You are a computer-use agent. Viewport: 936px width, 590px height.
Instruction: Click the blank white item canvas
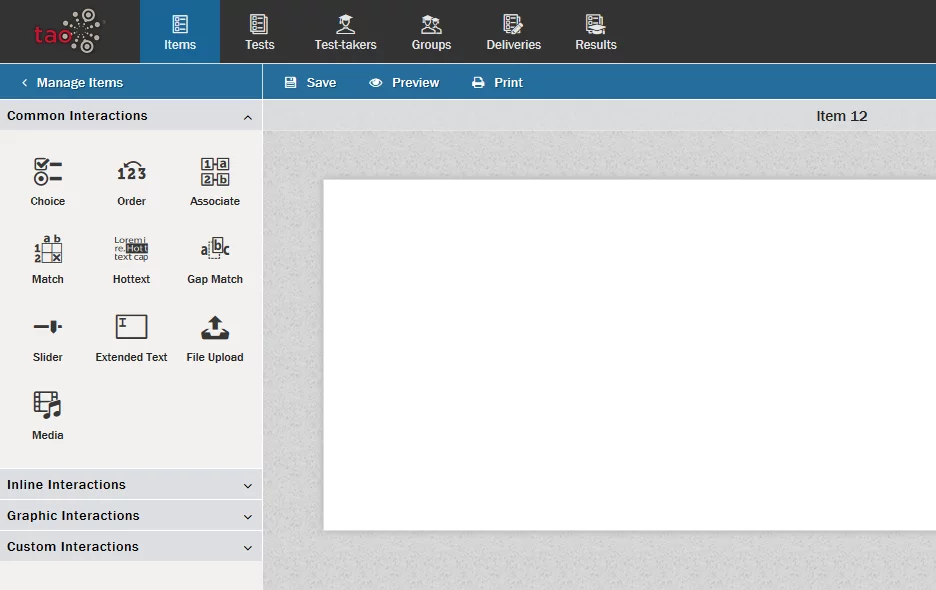pyautogui.click(x=628, y=355)
